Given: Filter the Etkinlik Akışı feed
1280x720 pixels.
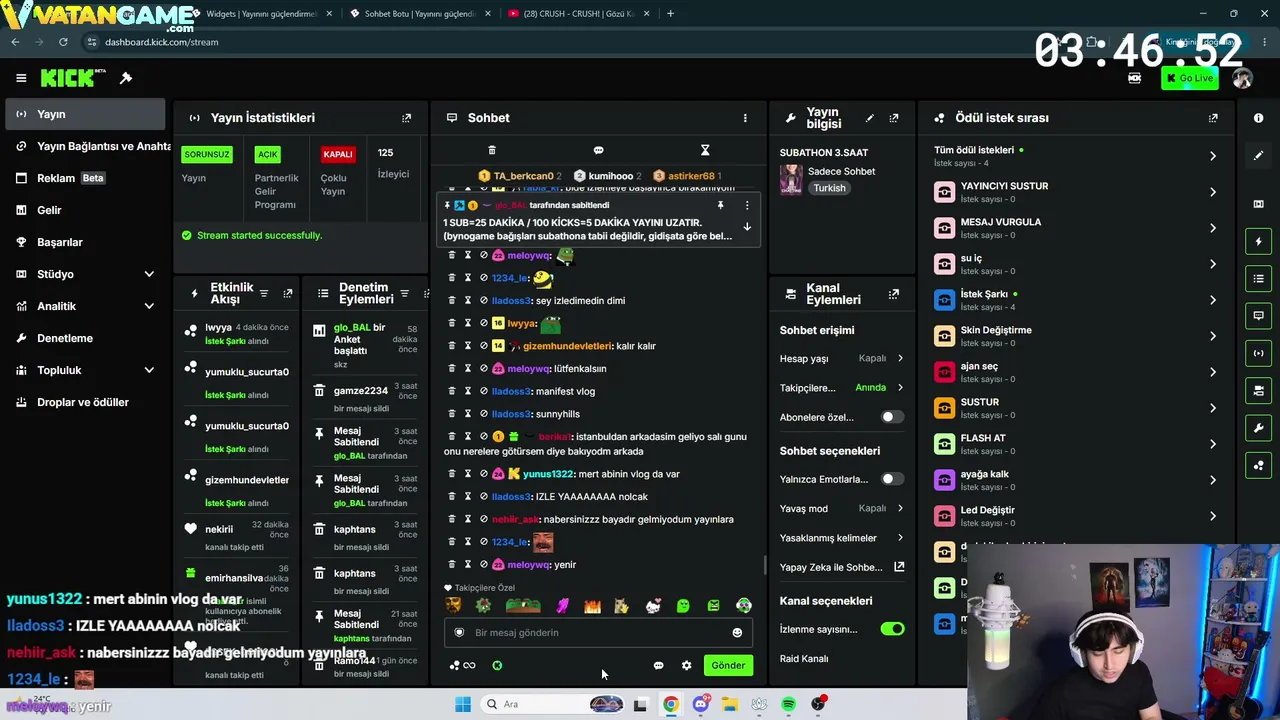Looking at the screenshot, I should click(x=264, y=294).
